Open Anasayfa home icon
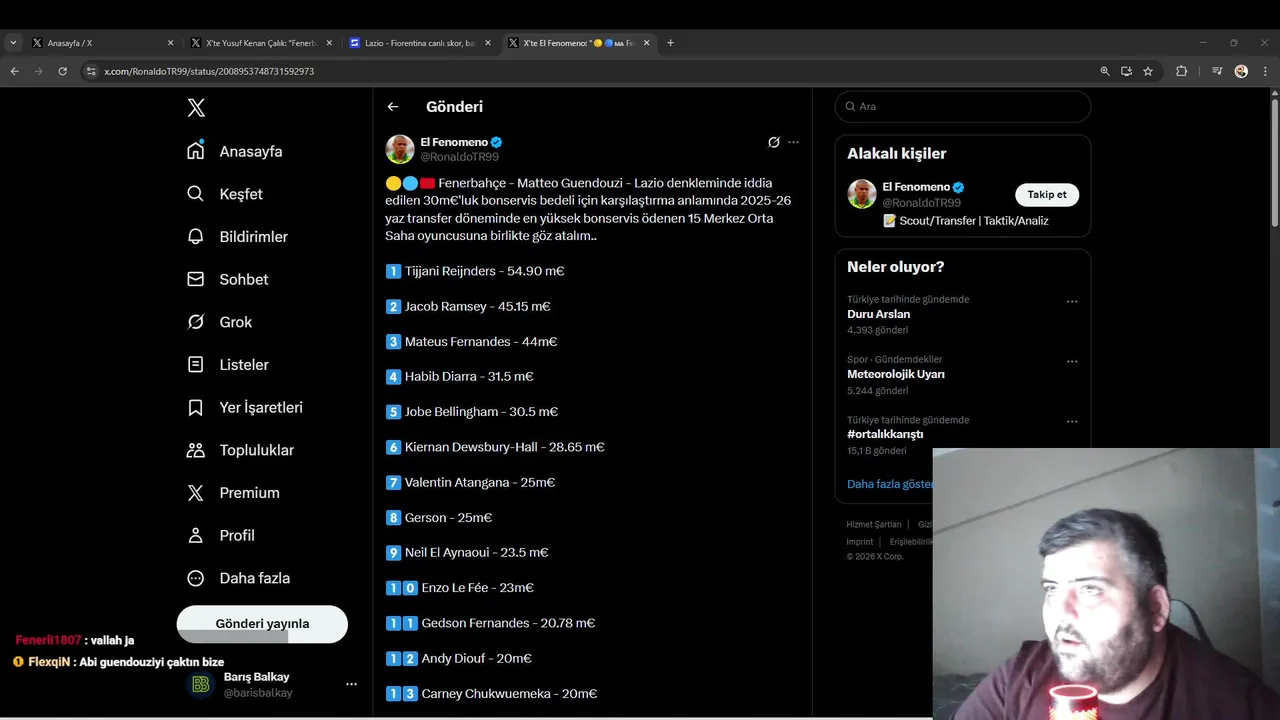This screenshot has width=1280, height=720. 196,151
